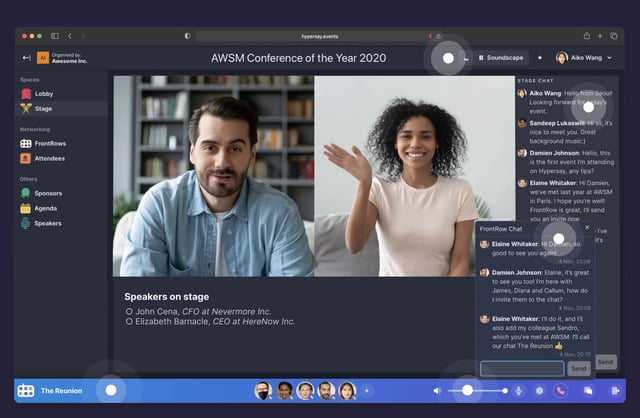Open the browser Share icon
Screen dimensions: 640x418
[x=587, y=36]
